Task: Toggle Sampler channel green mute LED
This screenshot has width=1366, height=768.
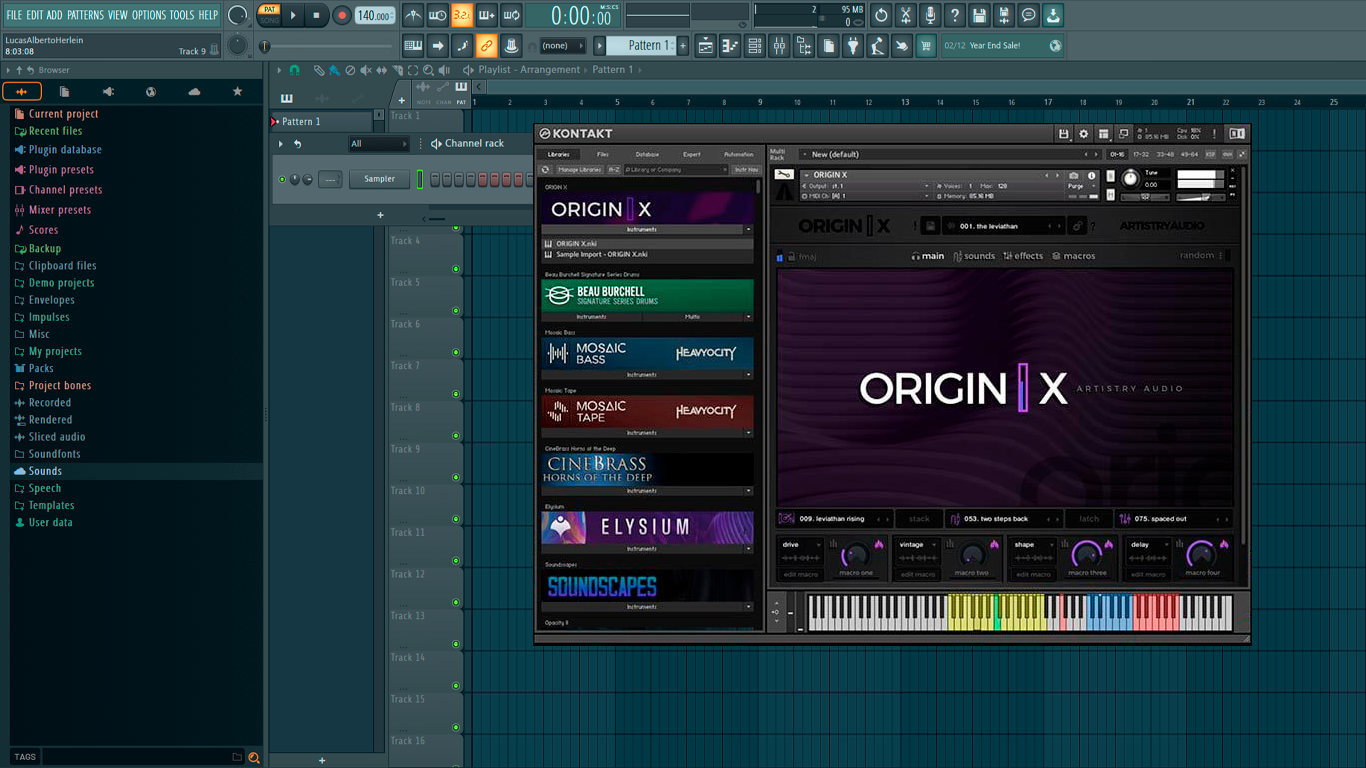Action: click(282, 179)
